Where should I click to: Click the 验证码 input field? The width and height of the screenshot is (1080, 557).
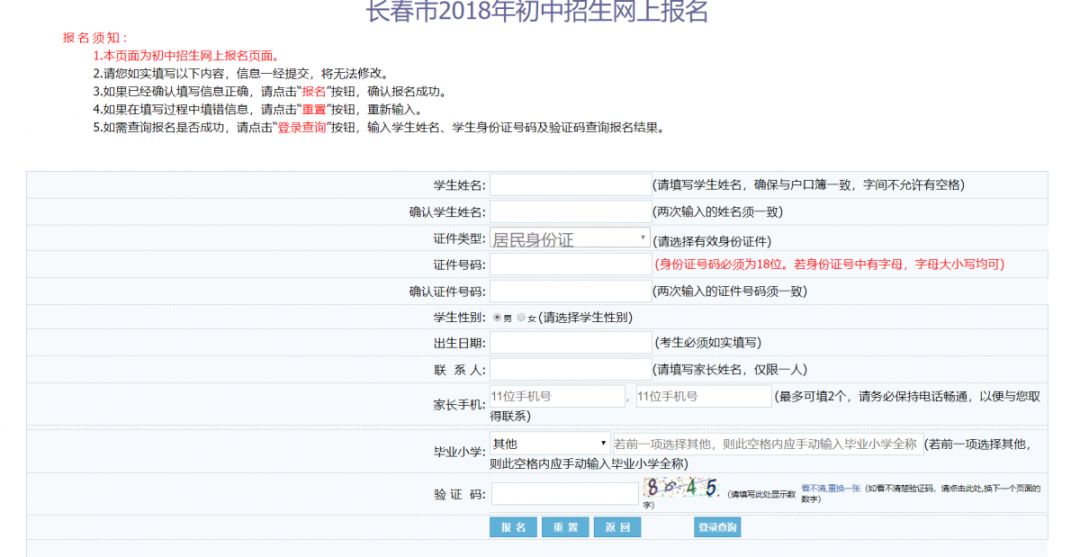tap(565, 494)
